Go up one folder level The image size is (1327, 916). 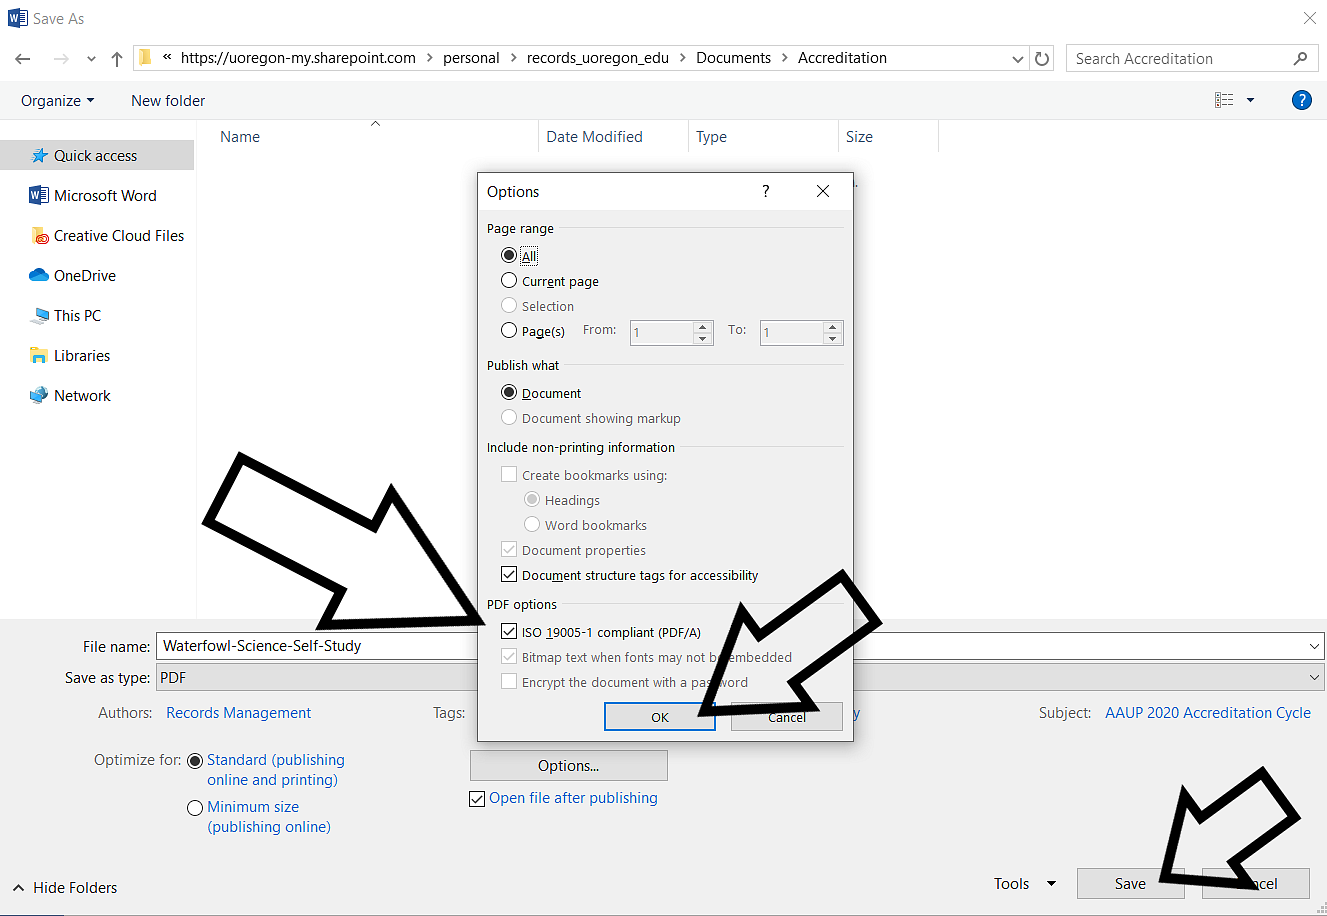pyautogui.click(x=117, y=59)
